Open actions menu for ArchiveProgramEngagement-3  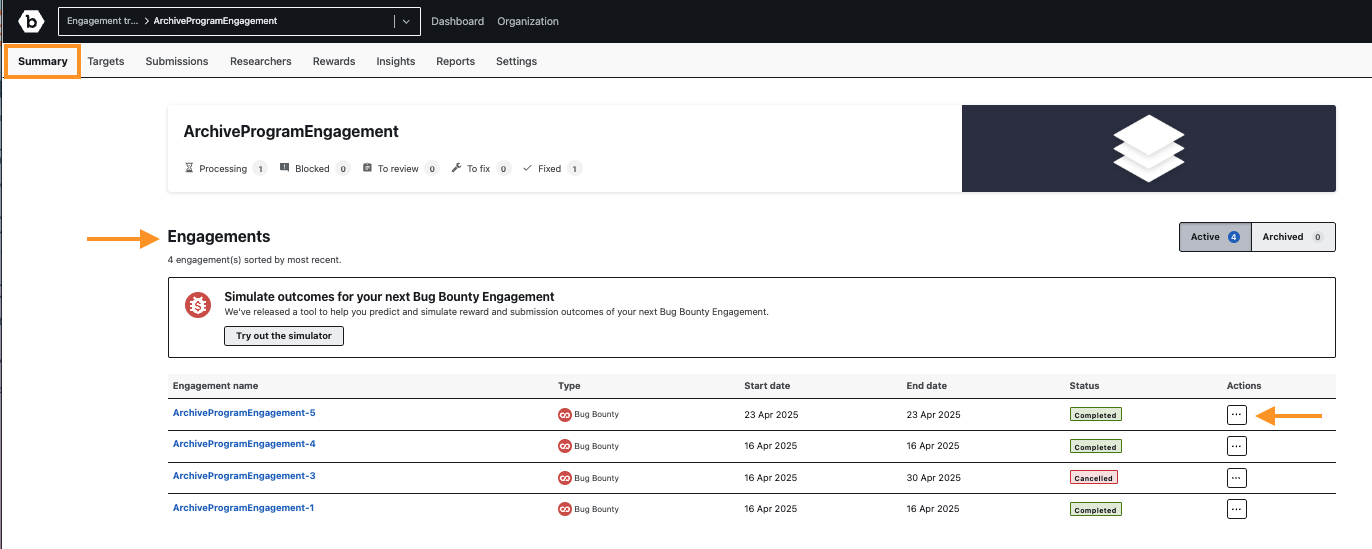(1237, 478)
